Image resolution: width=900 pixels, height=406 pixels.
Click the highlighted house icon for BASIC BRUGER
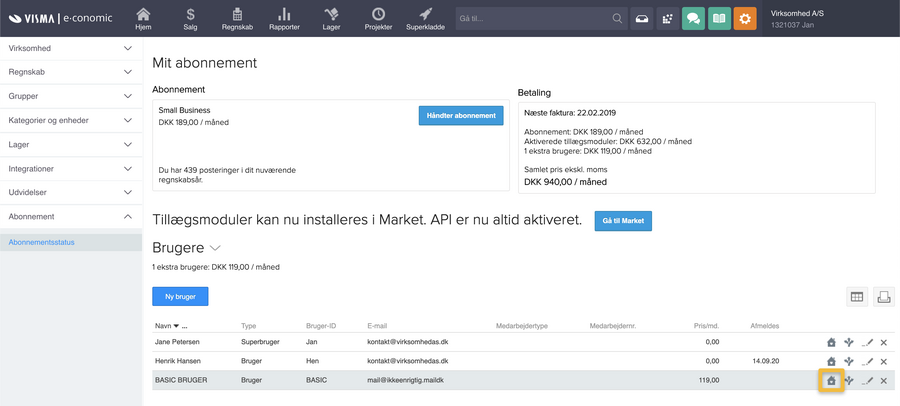coord(830,381)
